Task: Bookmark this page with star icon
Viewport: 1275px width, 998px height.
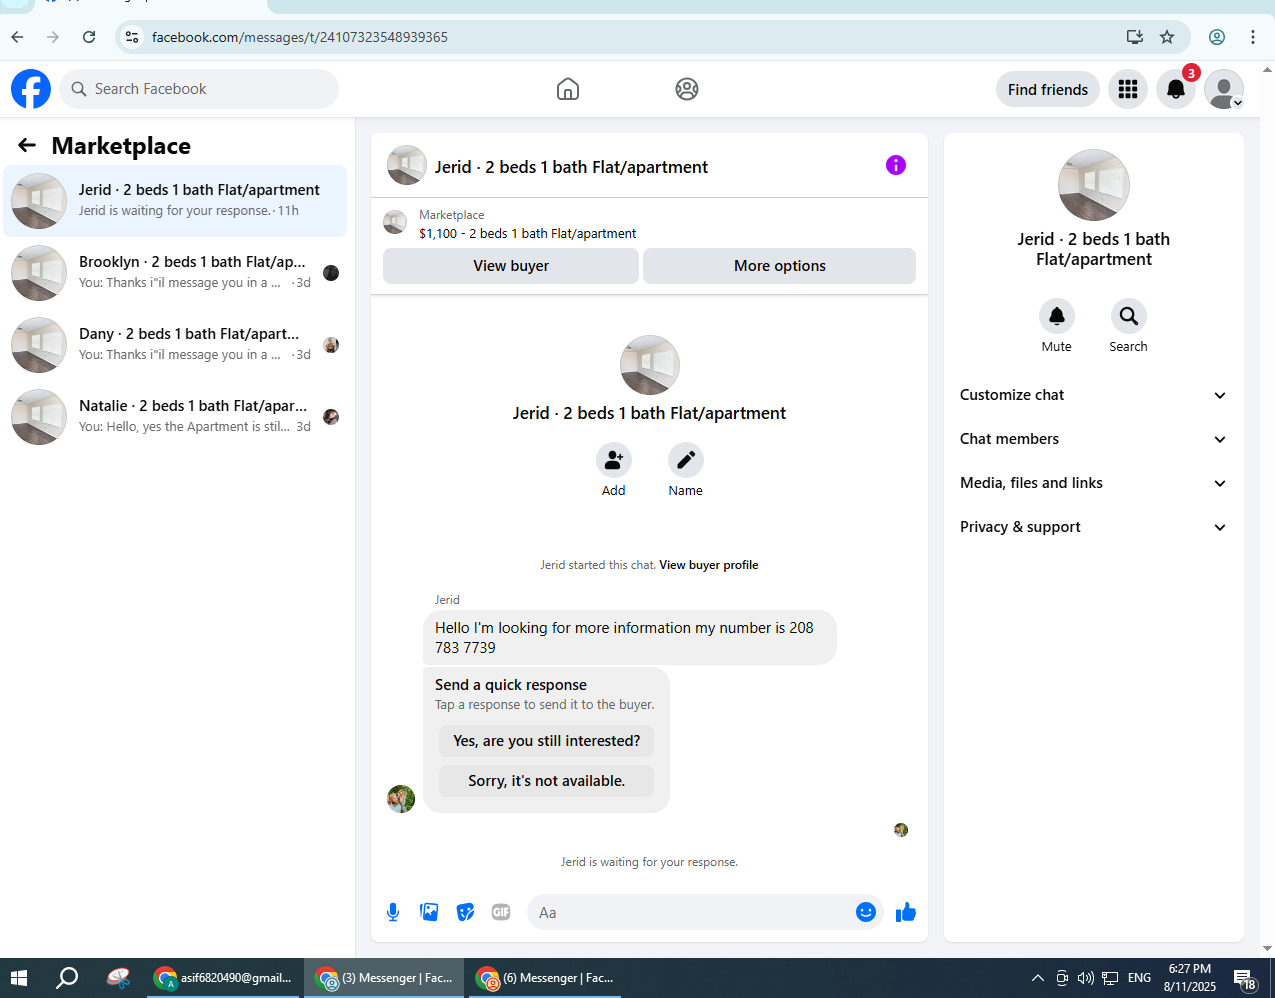Action: click(x=1167, y=37)
